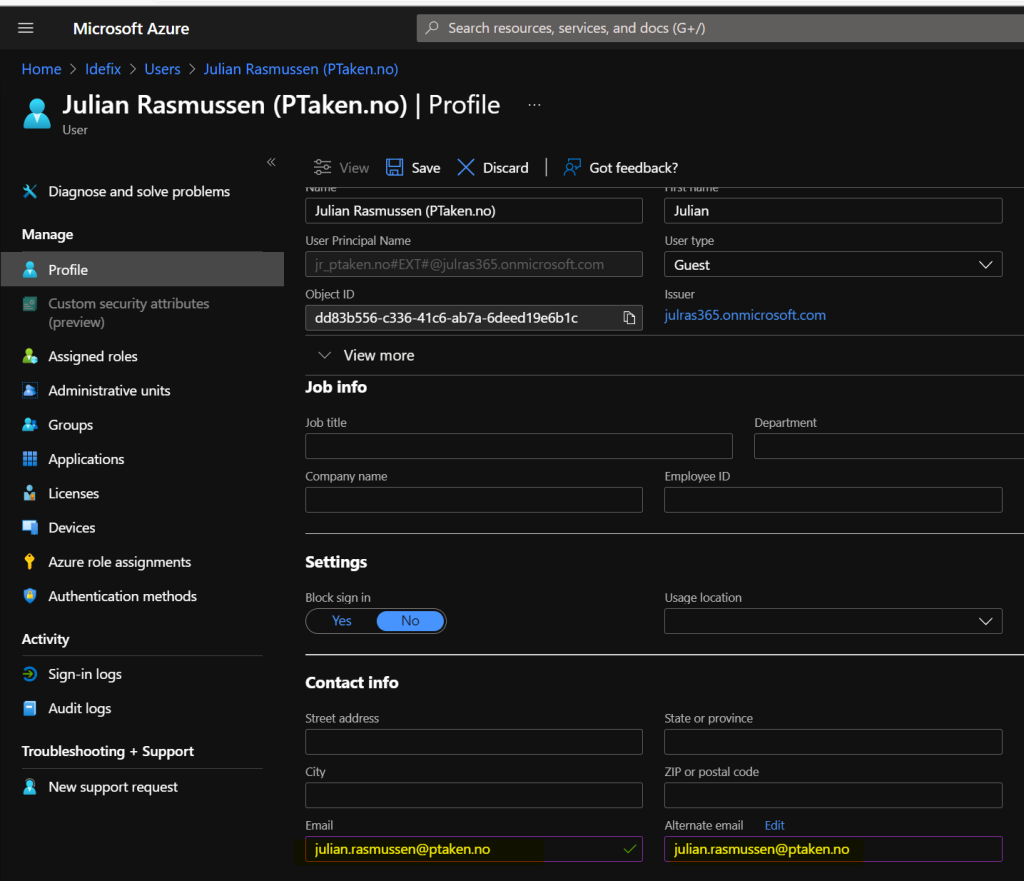Click the ZIP or postal code field
The height and width of the screenshot is (881, 1024).
(x=833, y=795)
